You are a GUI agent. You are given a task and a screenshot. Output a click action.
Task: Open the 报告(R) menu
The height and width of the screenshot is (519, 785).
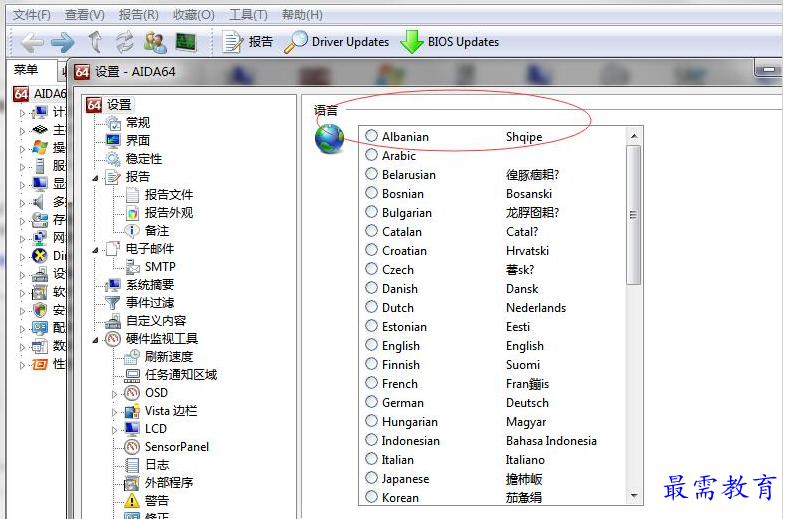click(139, 15)
